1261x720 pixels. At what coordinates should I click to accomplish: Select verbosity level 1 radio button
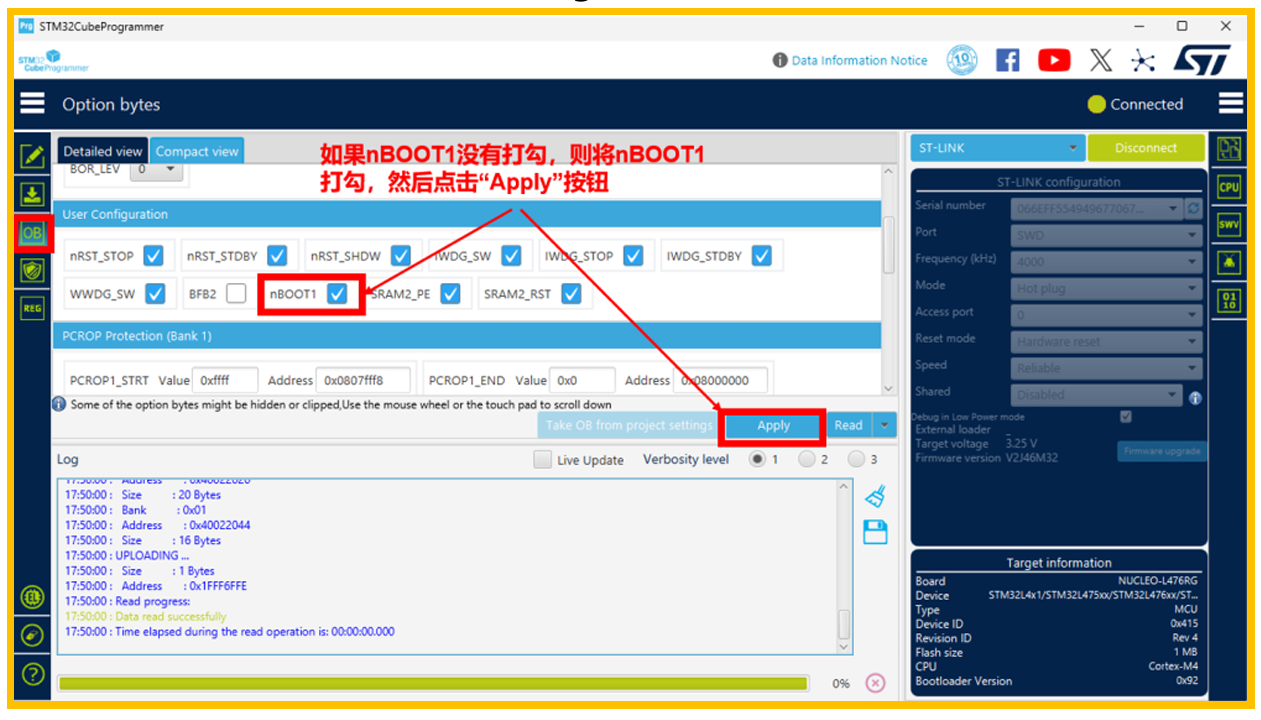coord(758,459)
